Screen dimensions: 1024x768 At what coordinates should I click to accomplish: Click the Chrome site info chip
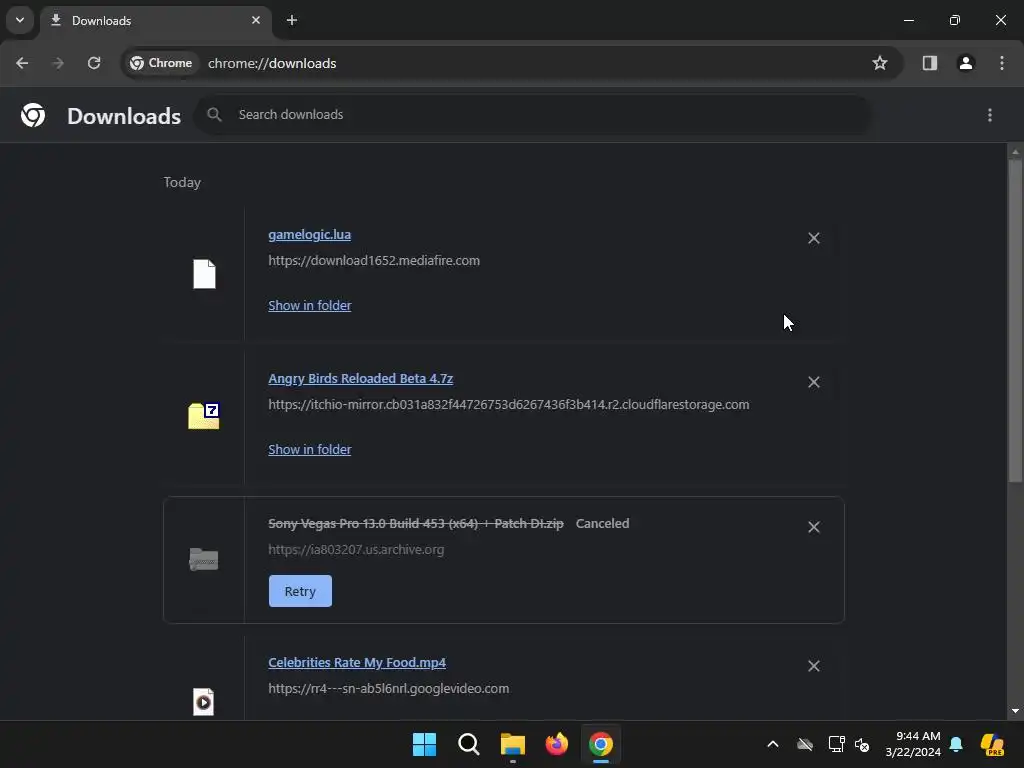click(x=161, y=63)
